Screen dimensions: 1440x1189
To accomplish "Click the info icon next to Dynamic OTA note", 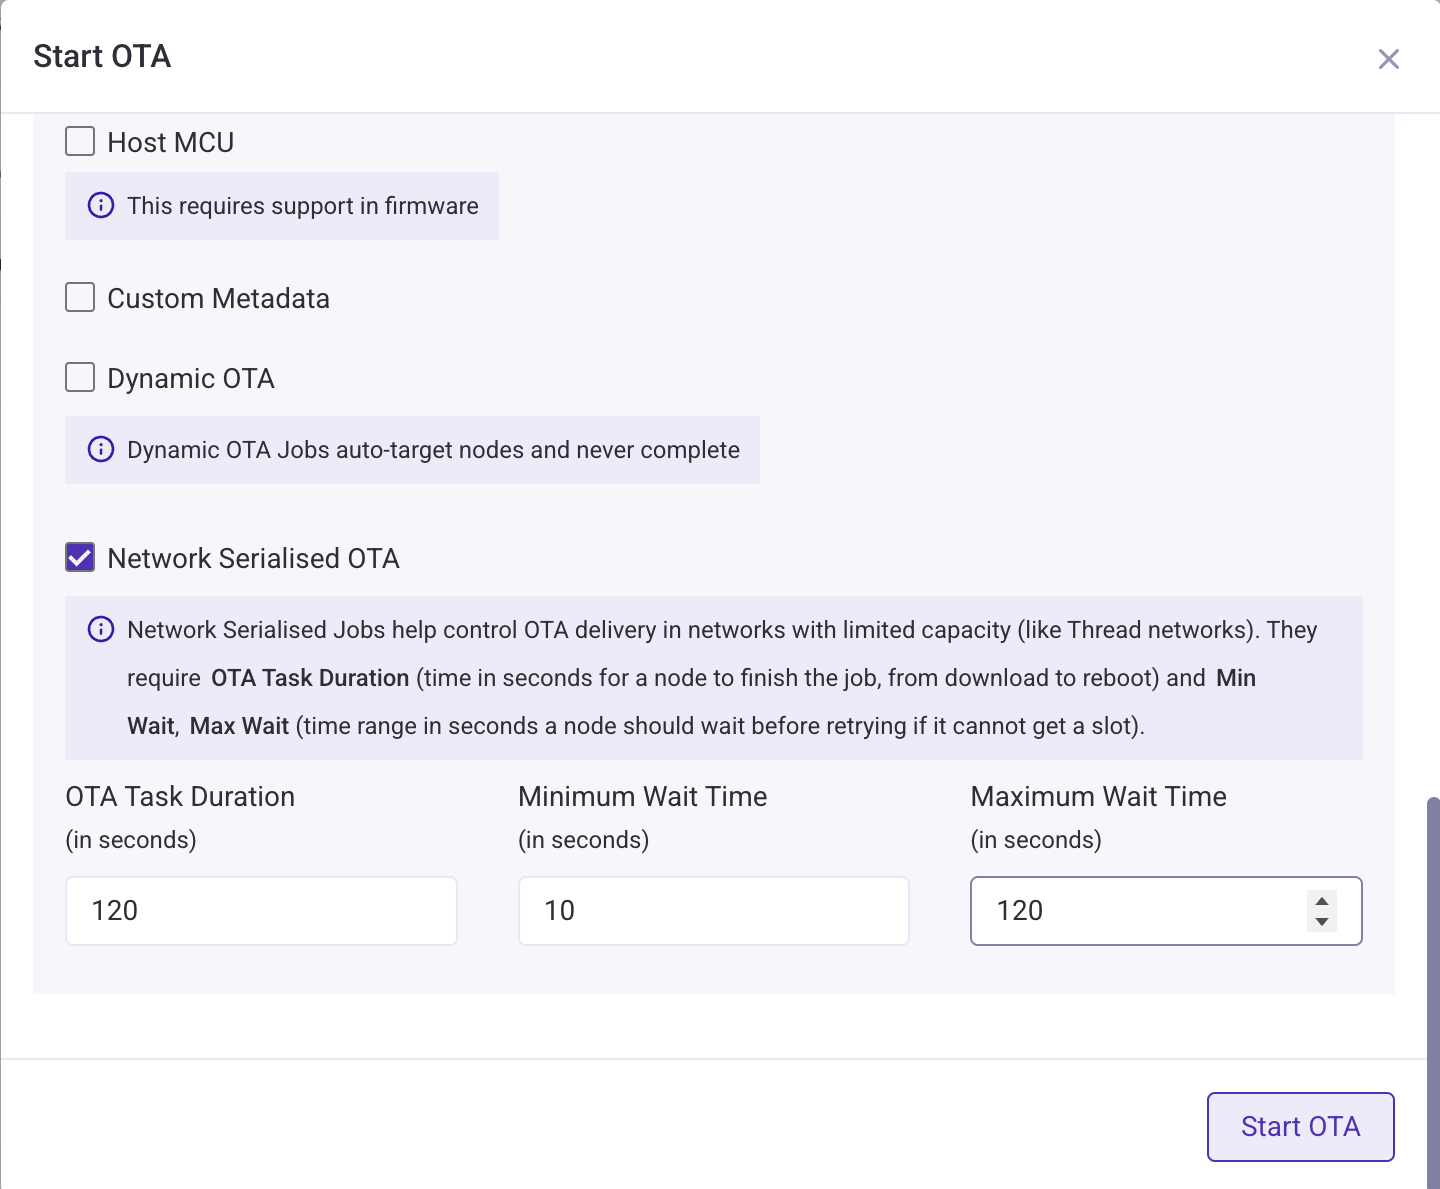I will (x=100, y=450).
